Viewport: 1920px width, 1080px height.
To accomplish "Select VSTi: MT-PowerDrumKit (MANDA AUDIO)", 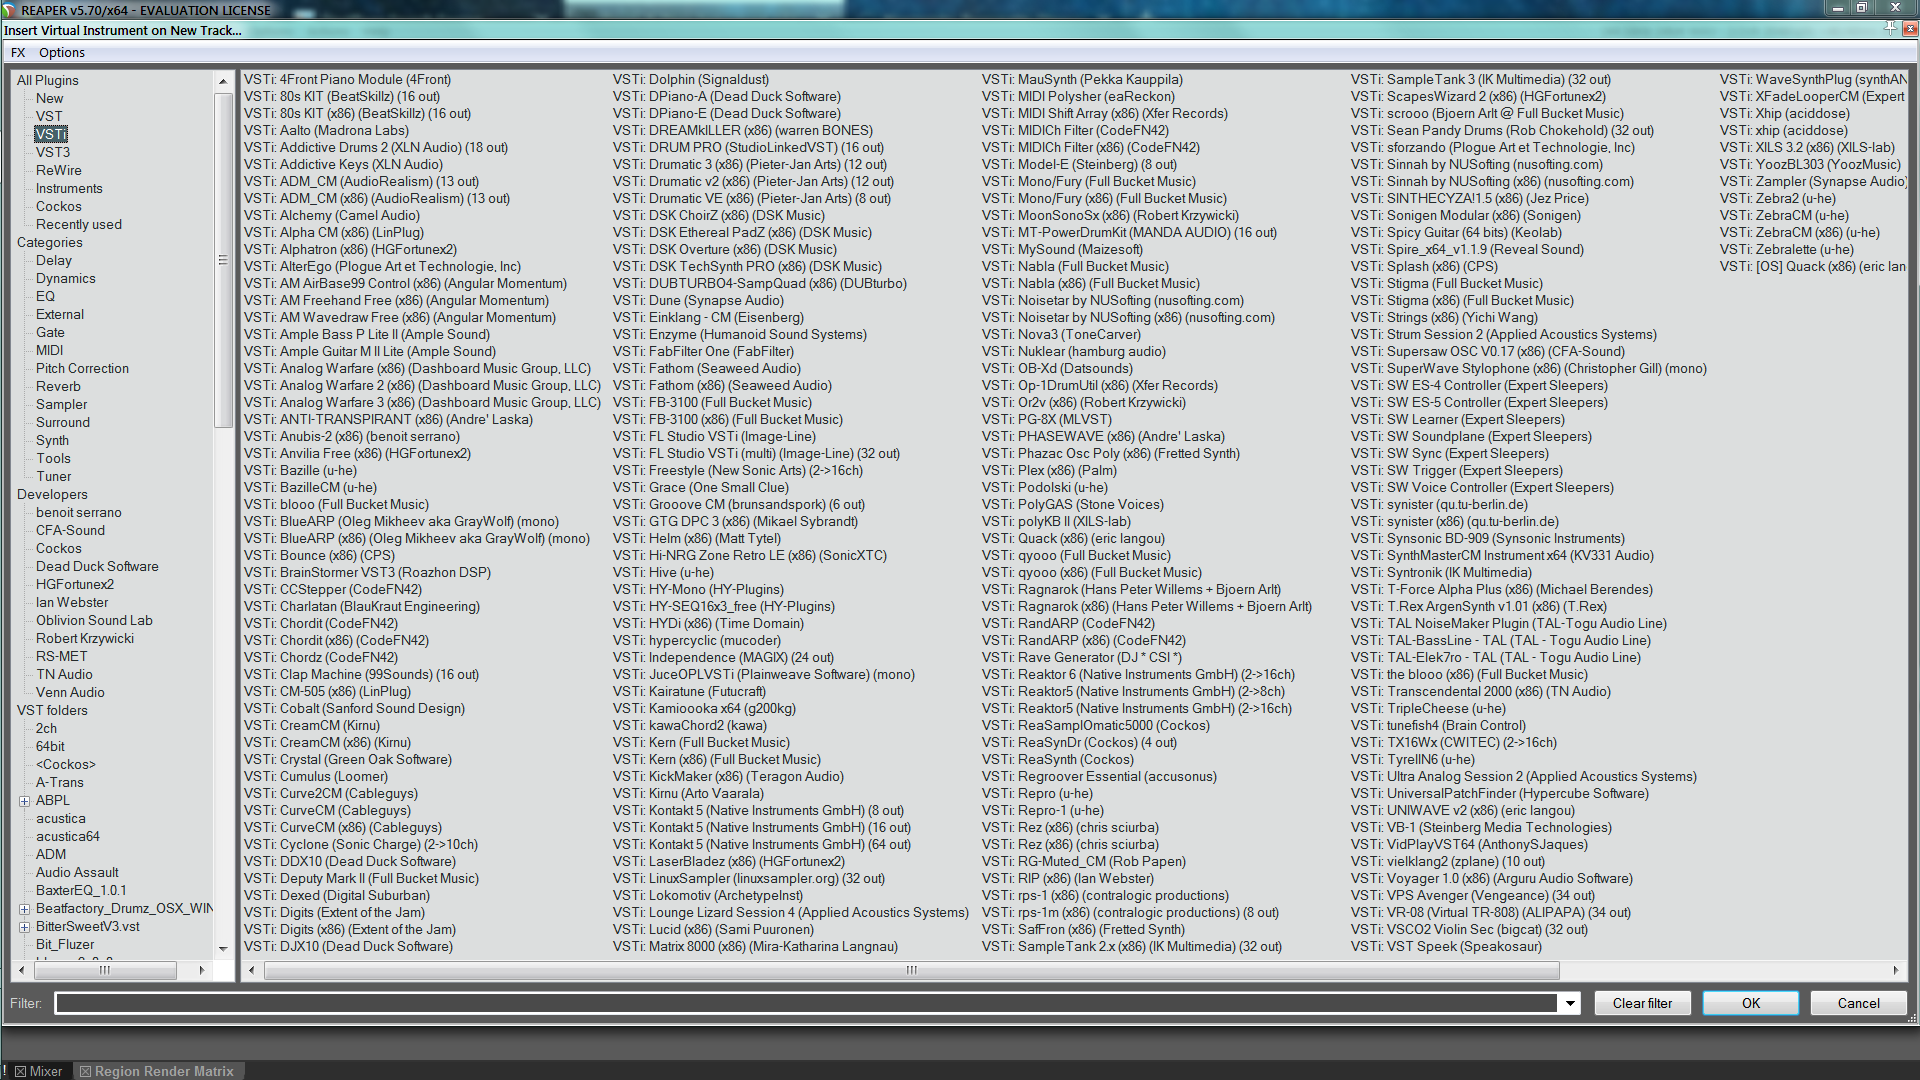I will [1129, 232].
